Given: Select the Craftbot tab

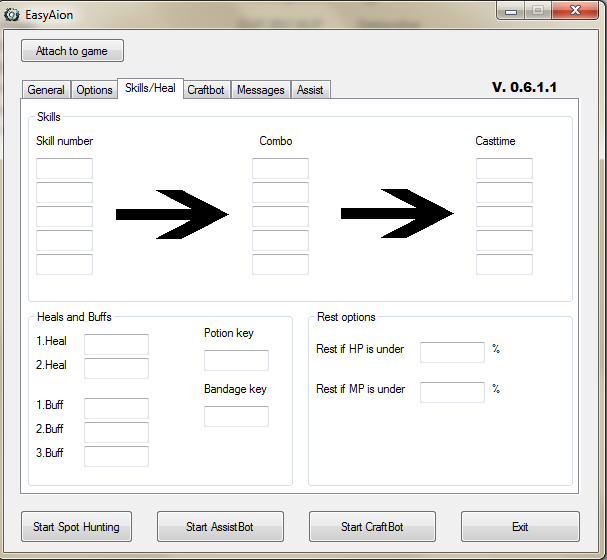Looking at the screenshot, I should coord(206,90).
